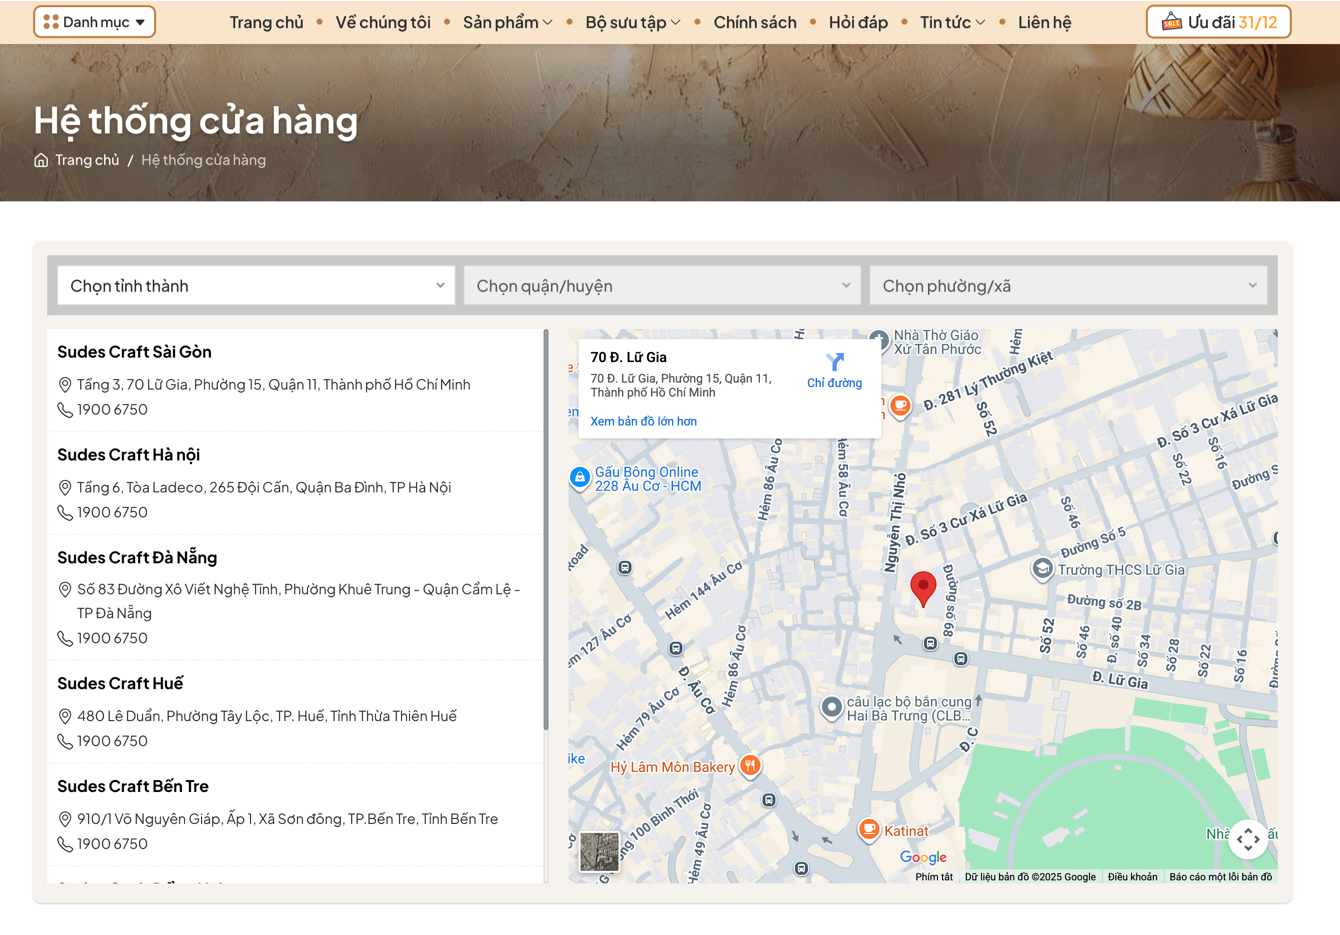Follow the Trang chủ breadcrumb link
The height and width of the screenshot is (935, 1340).
87,160
